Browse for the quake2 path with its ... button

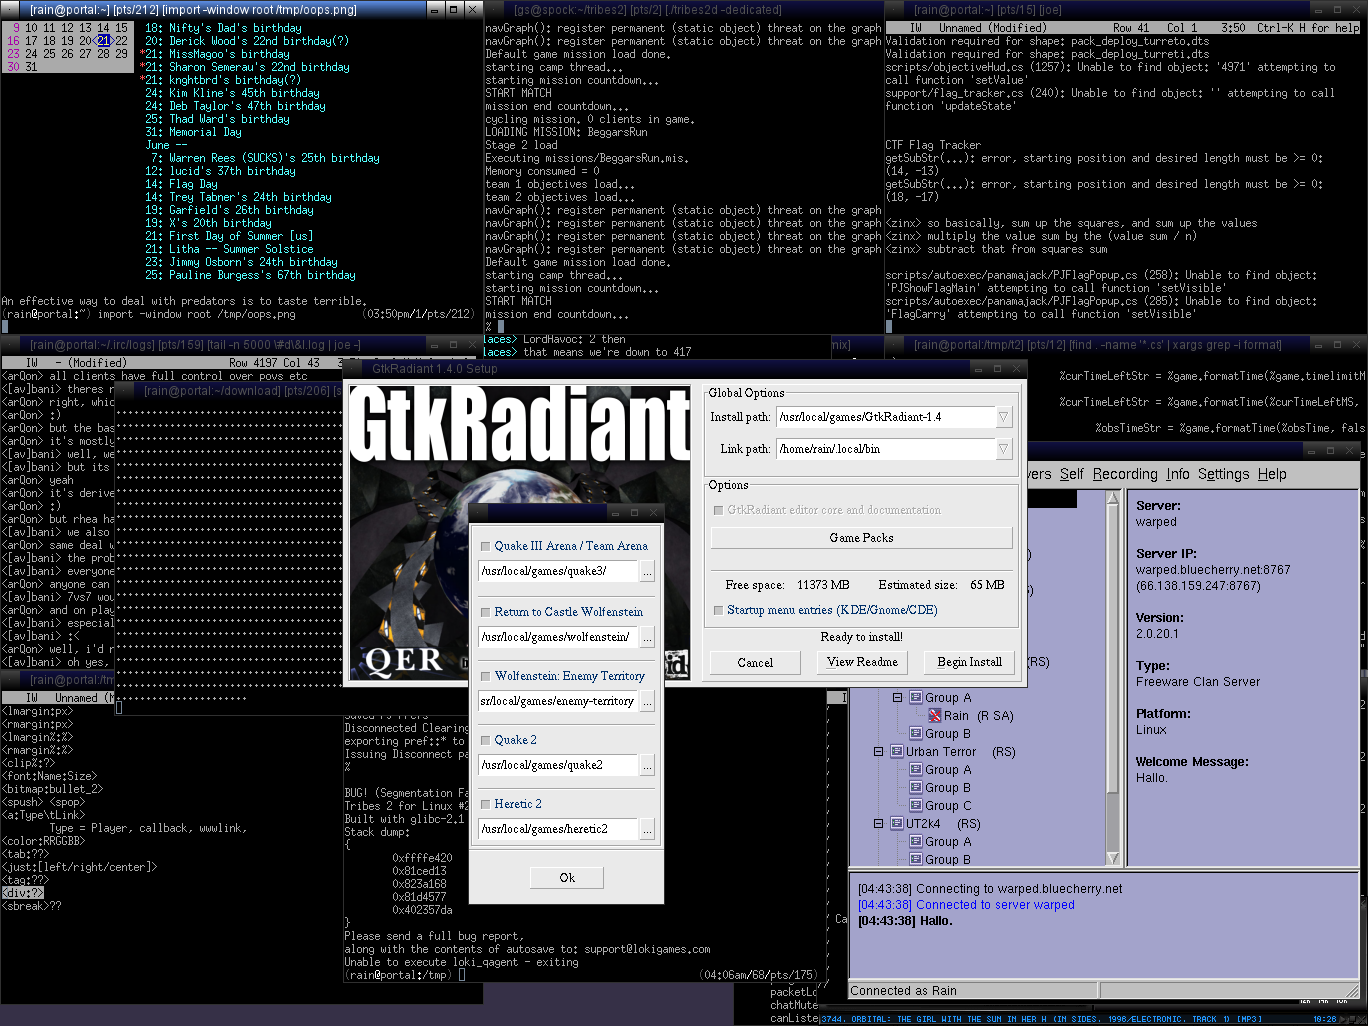[647, 765]
